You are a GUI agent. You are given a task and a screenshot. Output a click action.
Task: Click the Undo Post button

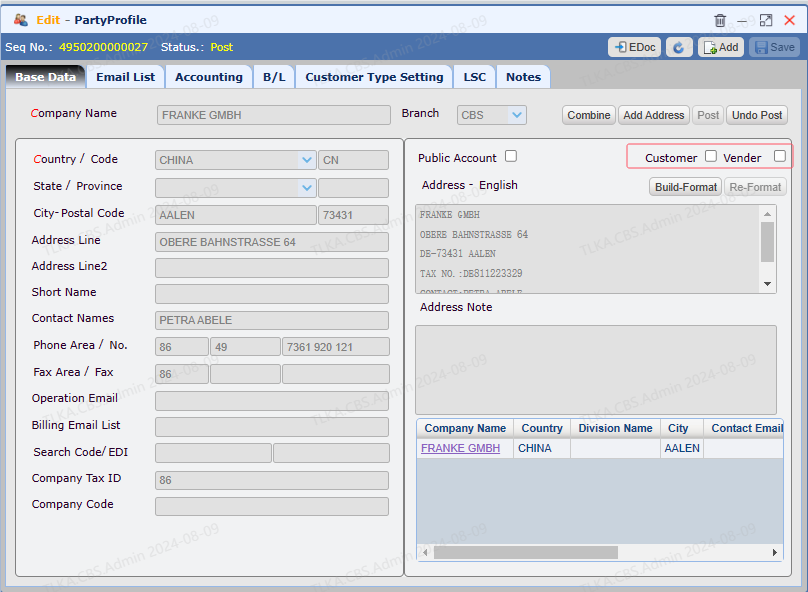tap(756, 115)
